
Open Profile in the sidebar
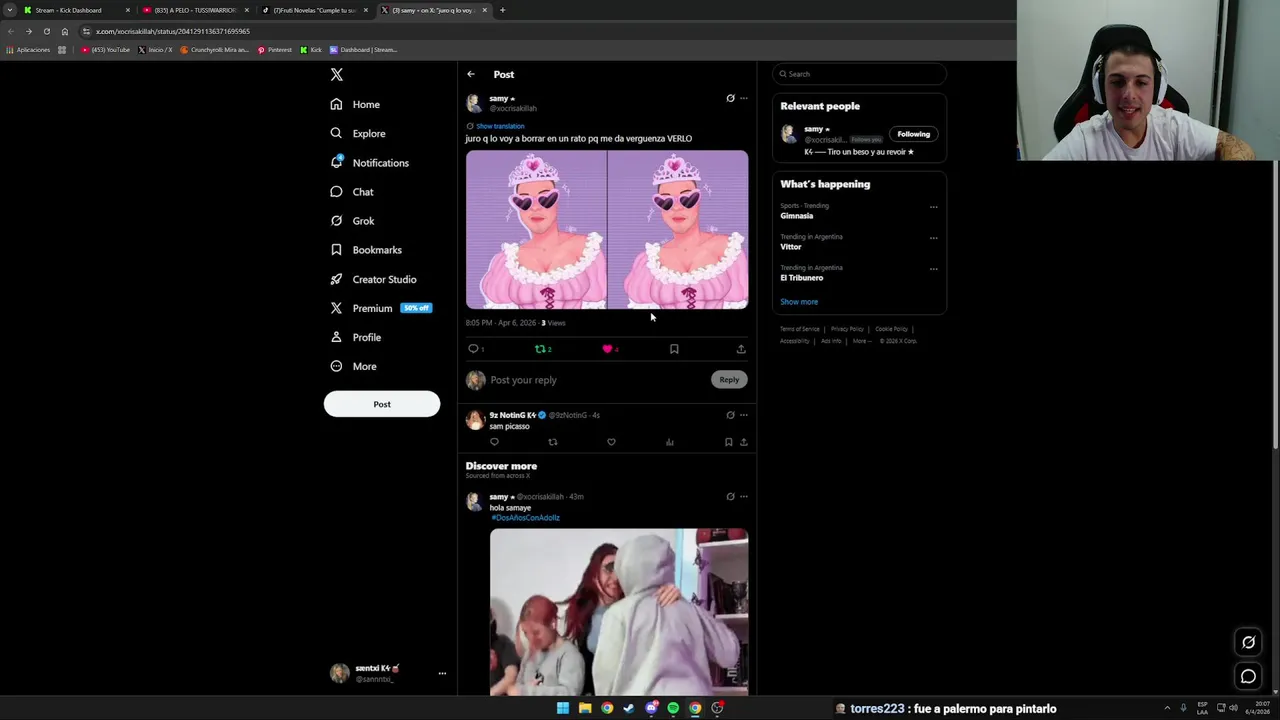[x=356, y=337]
